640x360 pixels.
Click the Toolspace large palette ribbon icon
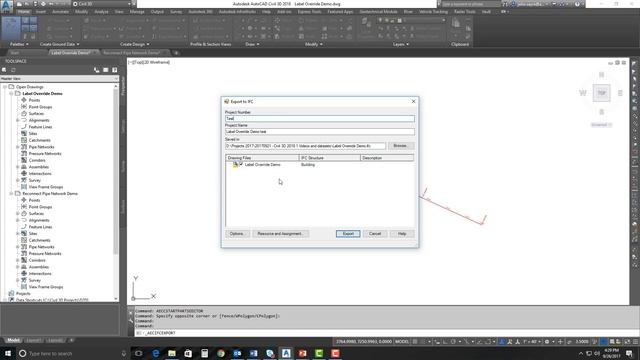(x=11, y=29)
